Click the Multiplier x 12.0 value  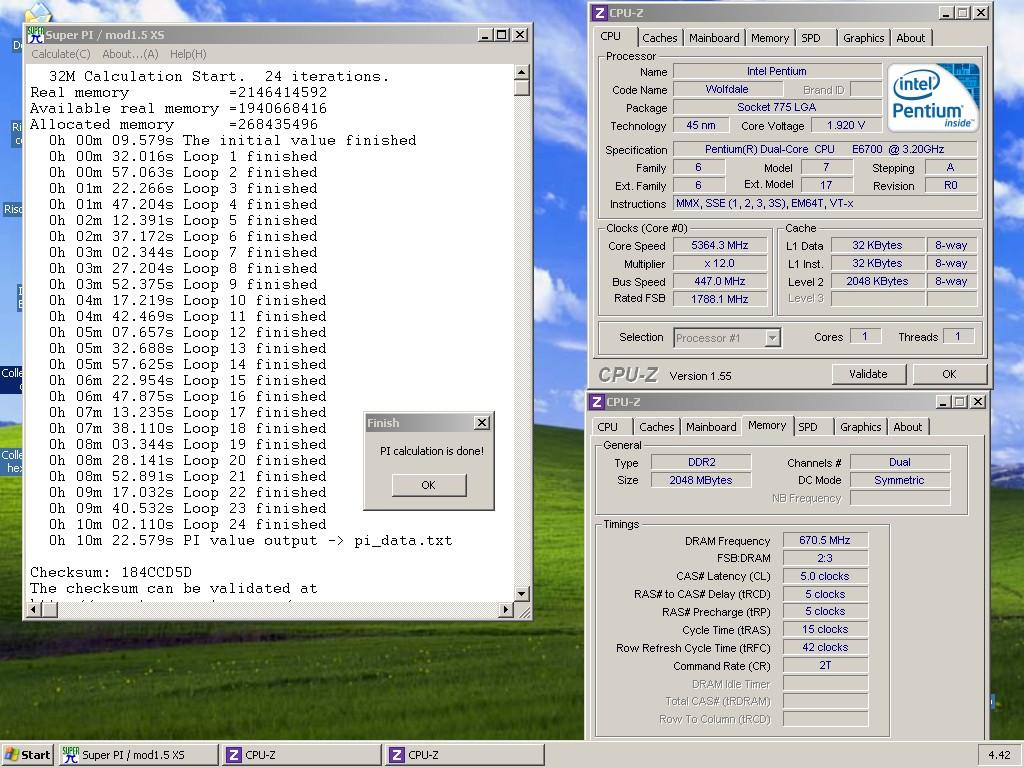[x=720, y=264]
